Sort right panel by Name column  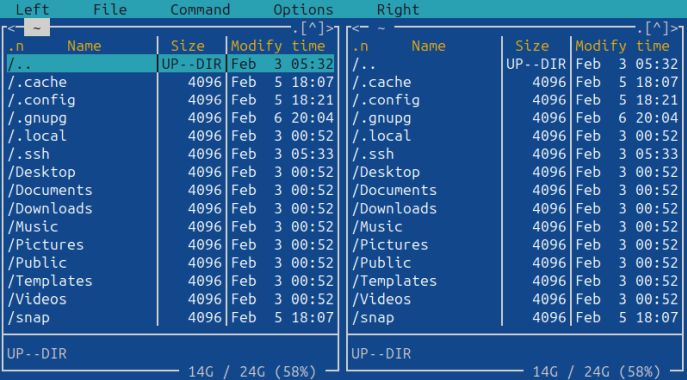click(x=428, y=46)
